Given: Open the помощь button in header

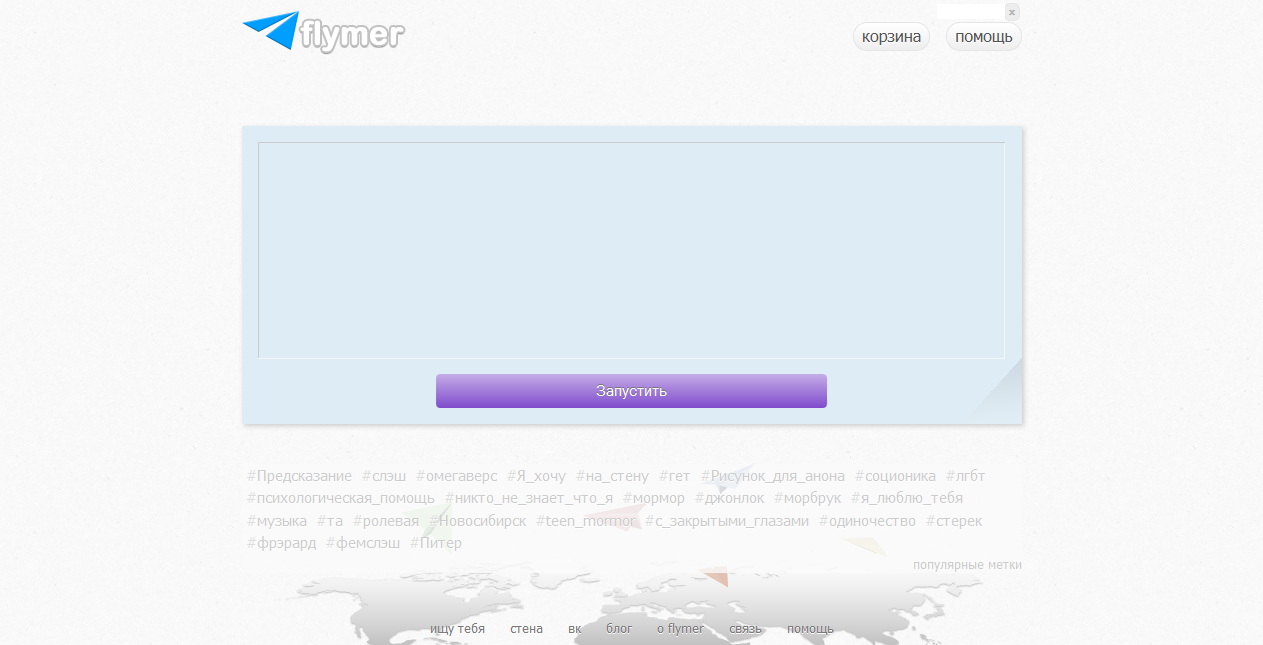Looking at the screenshot, I should coord(984,37).
